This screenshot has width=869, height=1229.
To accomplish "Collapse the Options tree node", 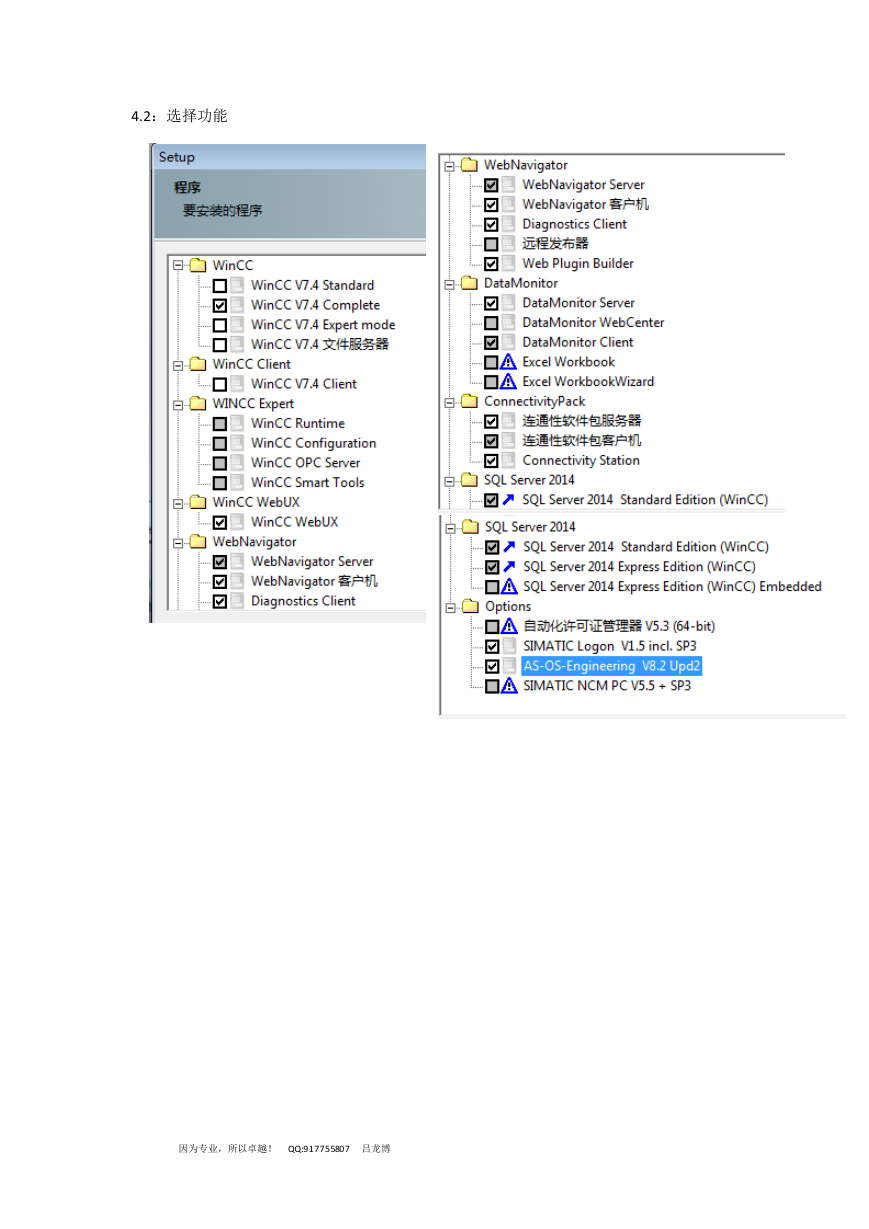I will click(452, 607).
